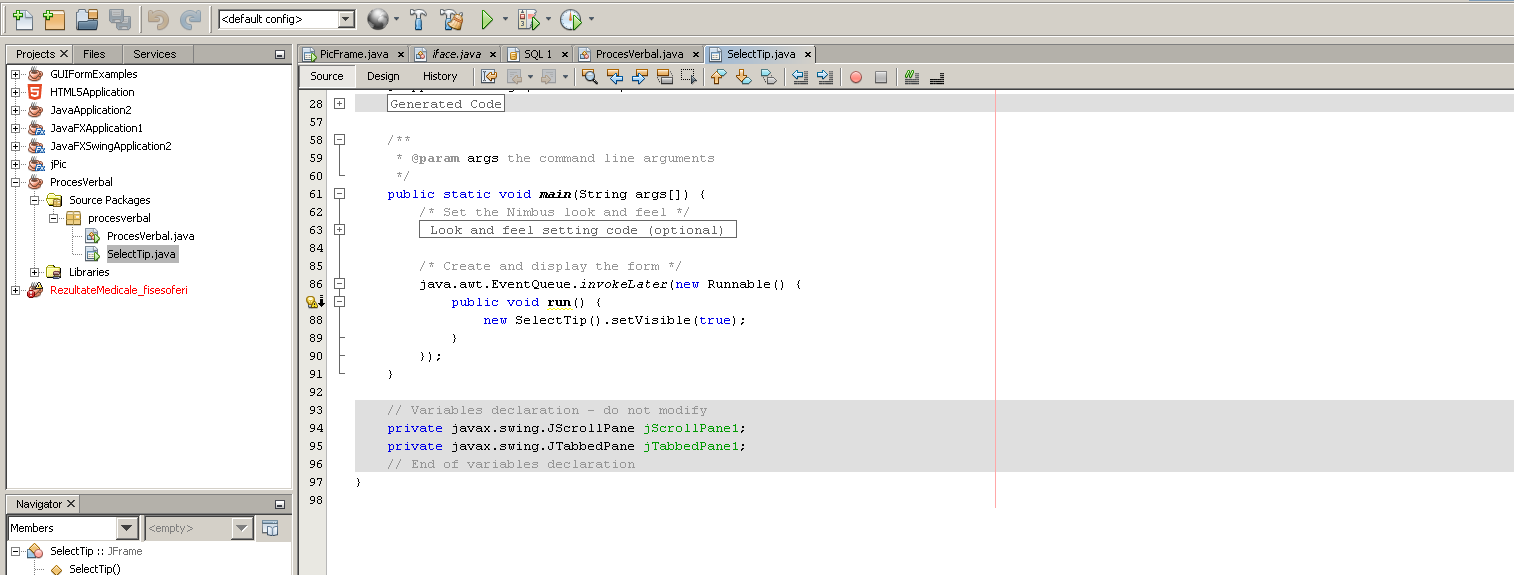Switch to the History view
This screenshot has height=575, width=1514.
pyautogui.click(x=440, y=76)
